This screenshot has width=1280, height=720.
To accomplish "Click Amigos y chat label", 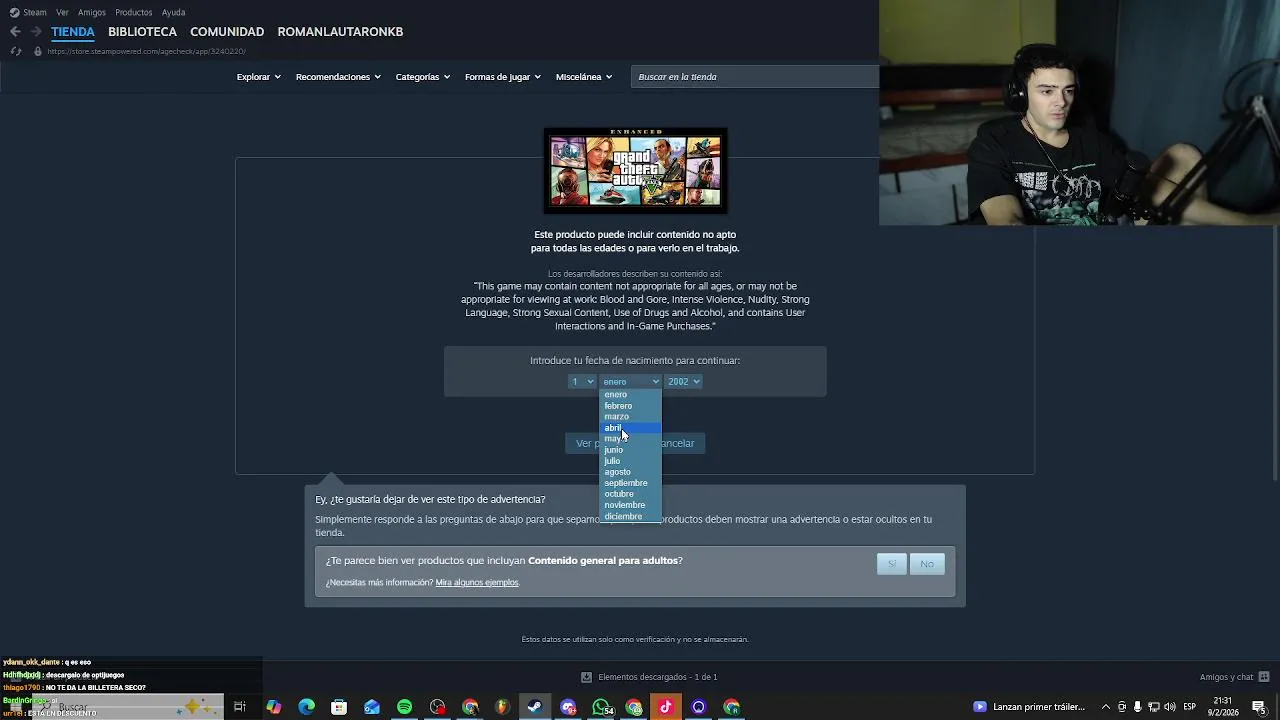I will point(1226,677).
